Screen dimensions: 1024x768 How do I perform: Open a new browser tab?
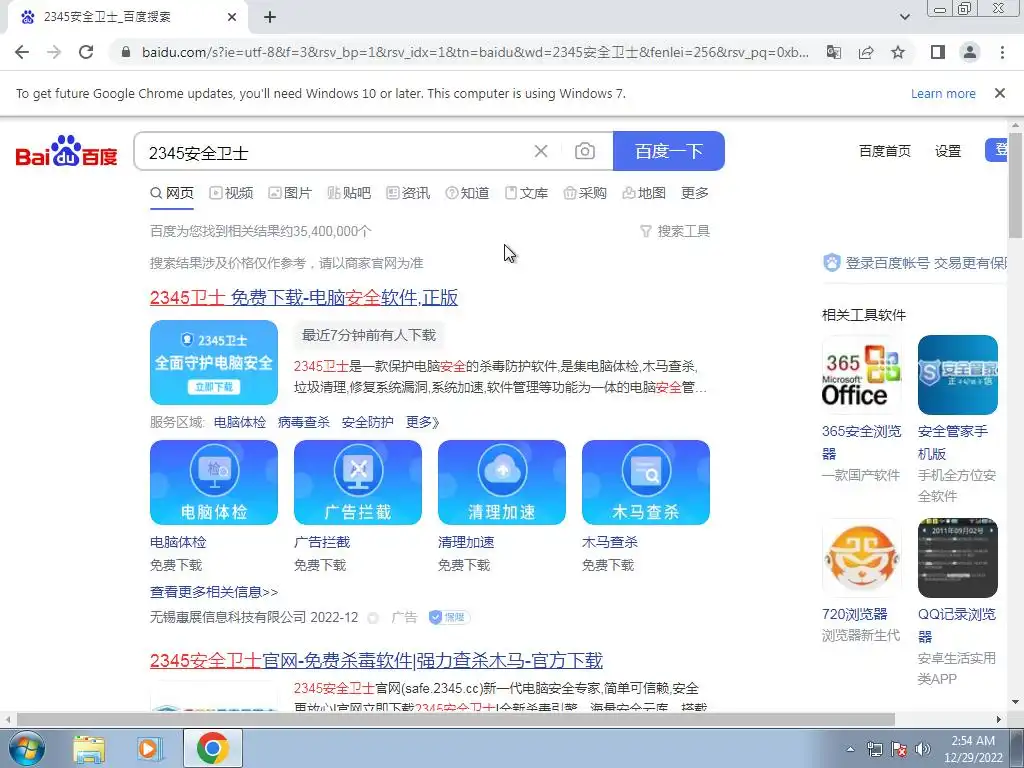click(x=270, y=17)
